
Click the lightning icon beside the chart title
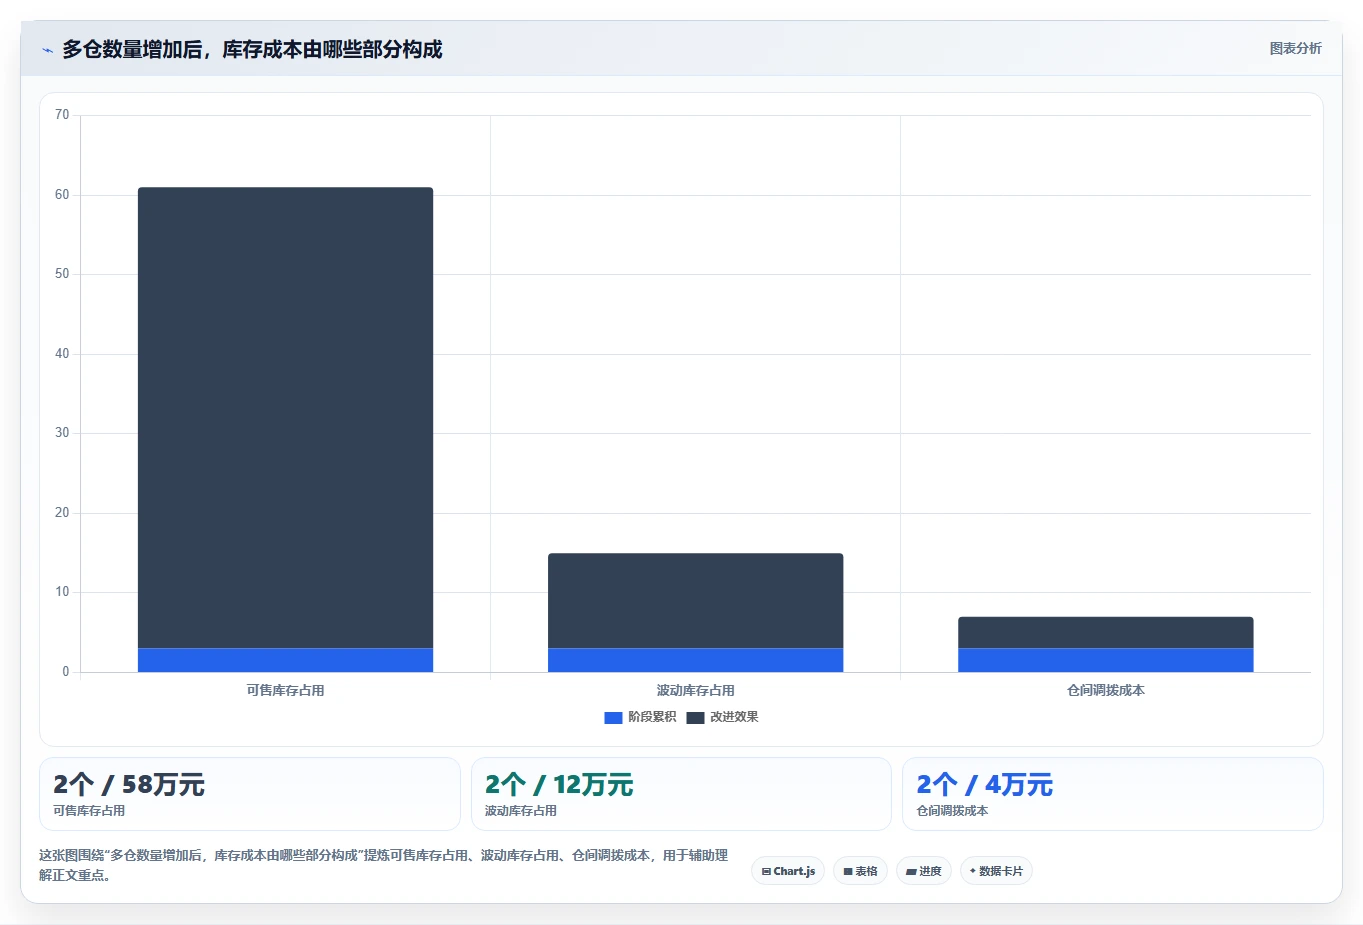click(x=47, y=50)
